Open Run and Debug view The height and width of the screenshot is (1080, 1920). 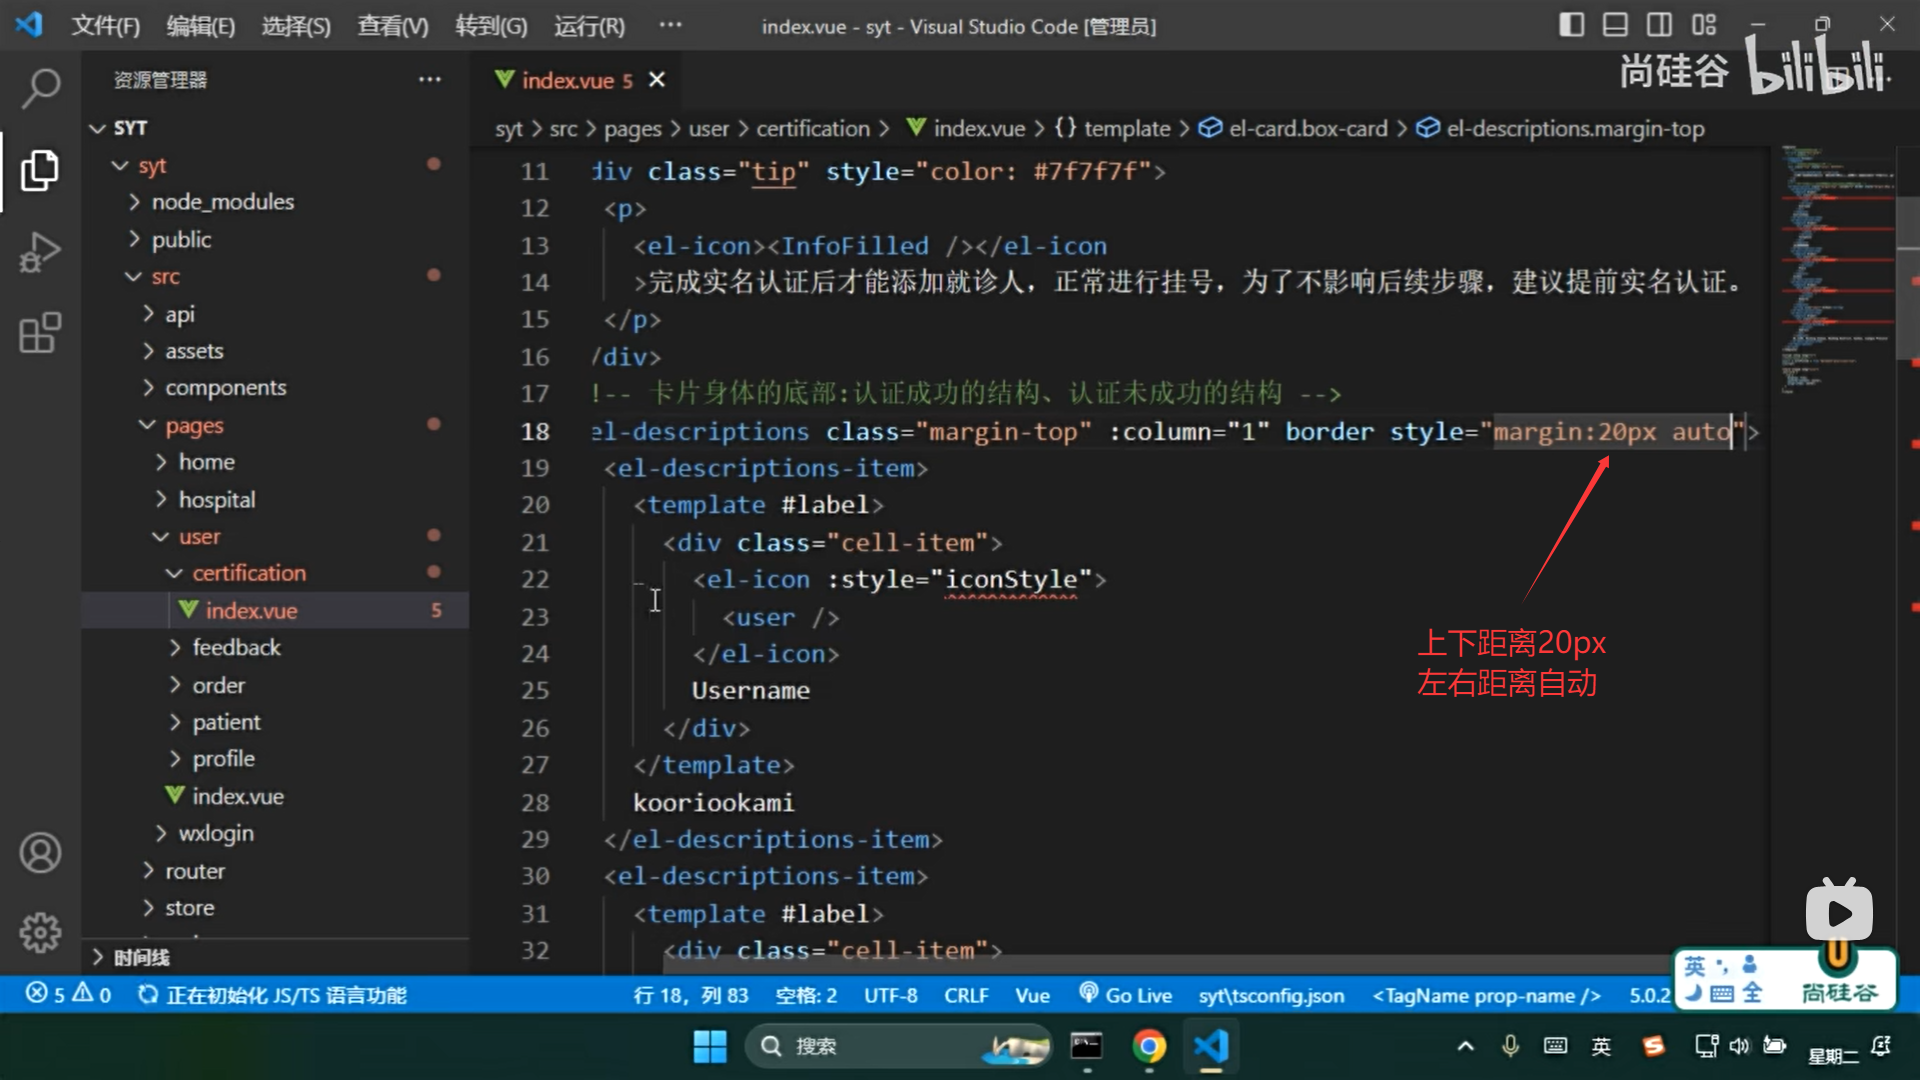coord(40,251)
